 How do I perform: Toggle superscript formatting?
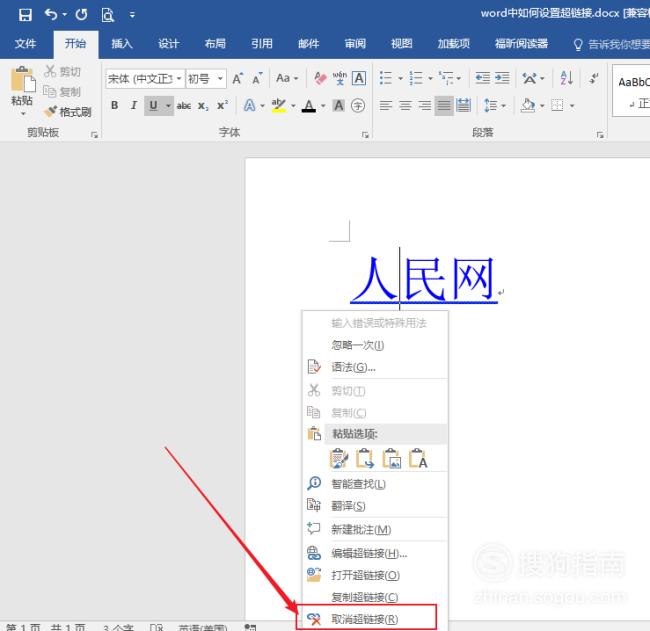[x=223, y=105]
